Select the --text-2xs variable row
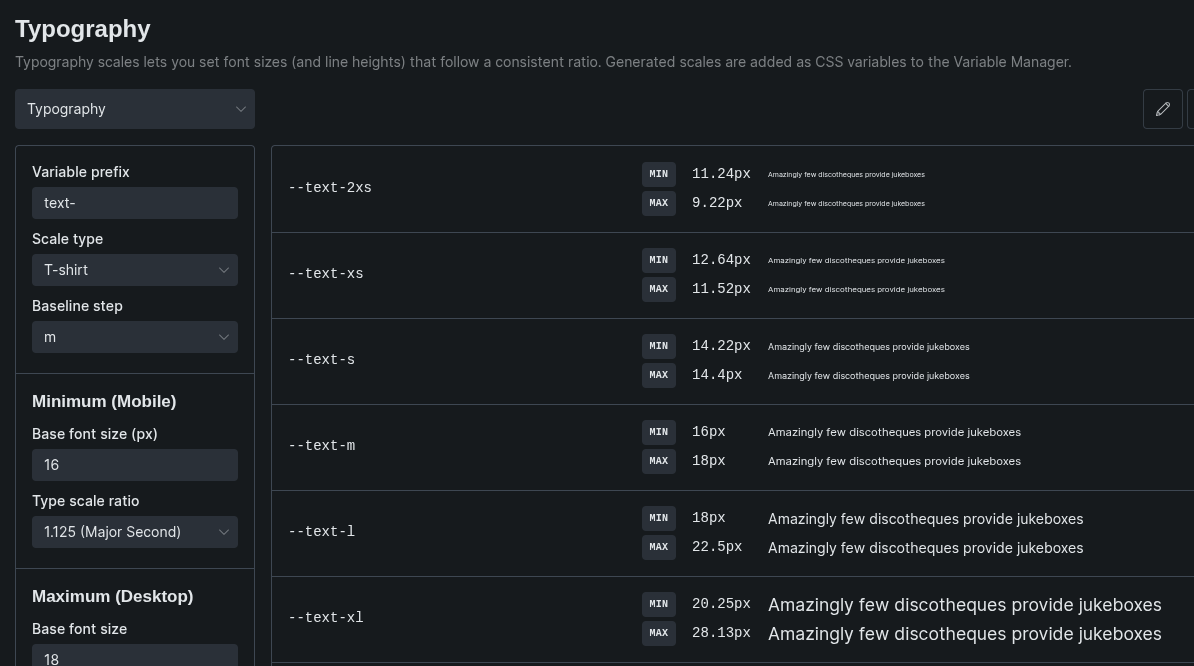 [x=330, y=188]
